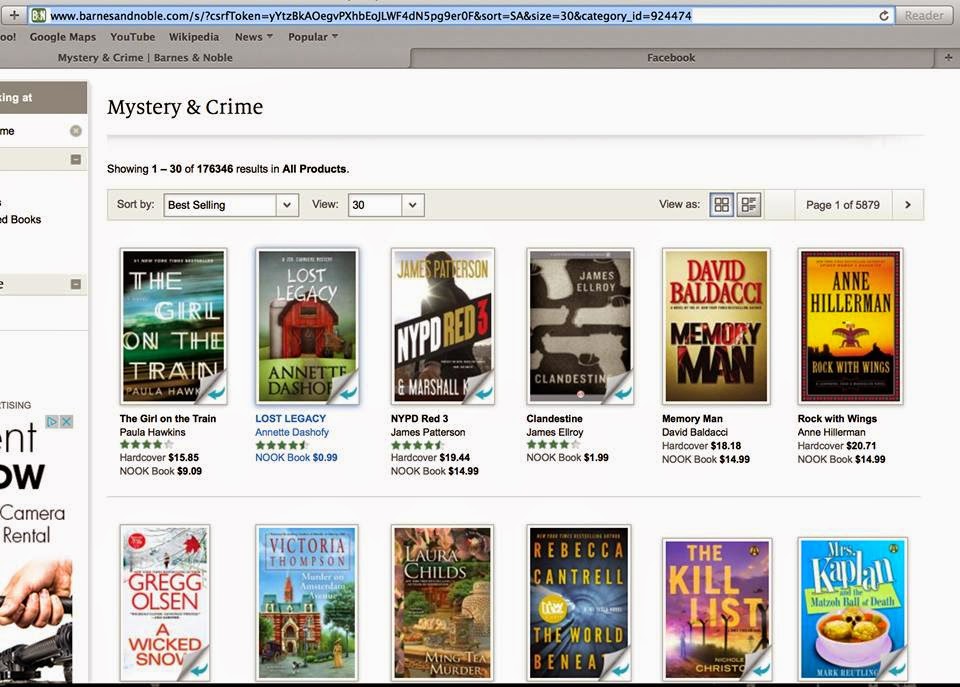
Task: Click author Anne Hillerman link
Action: coord(831,432)
